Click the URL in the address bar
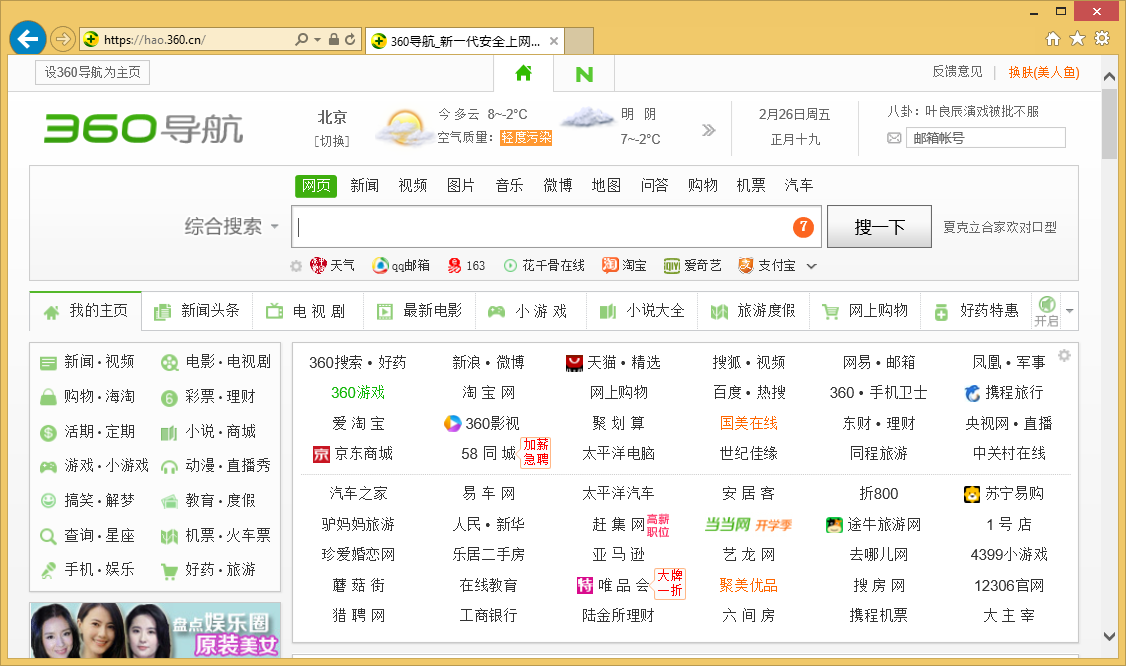 154,40
